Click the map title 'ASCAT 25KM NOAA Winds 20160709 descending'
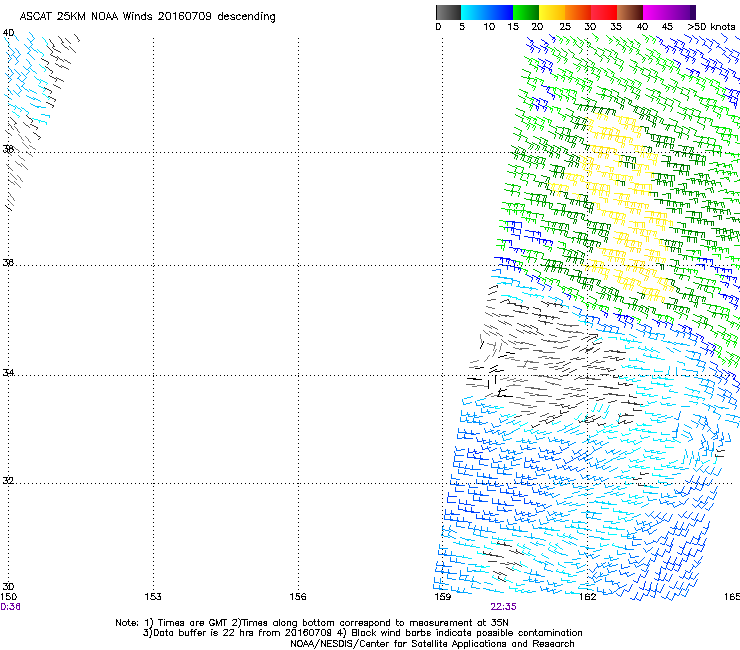740x650 pixels. click(x=147, y=17)
